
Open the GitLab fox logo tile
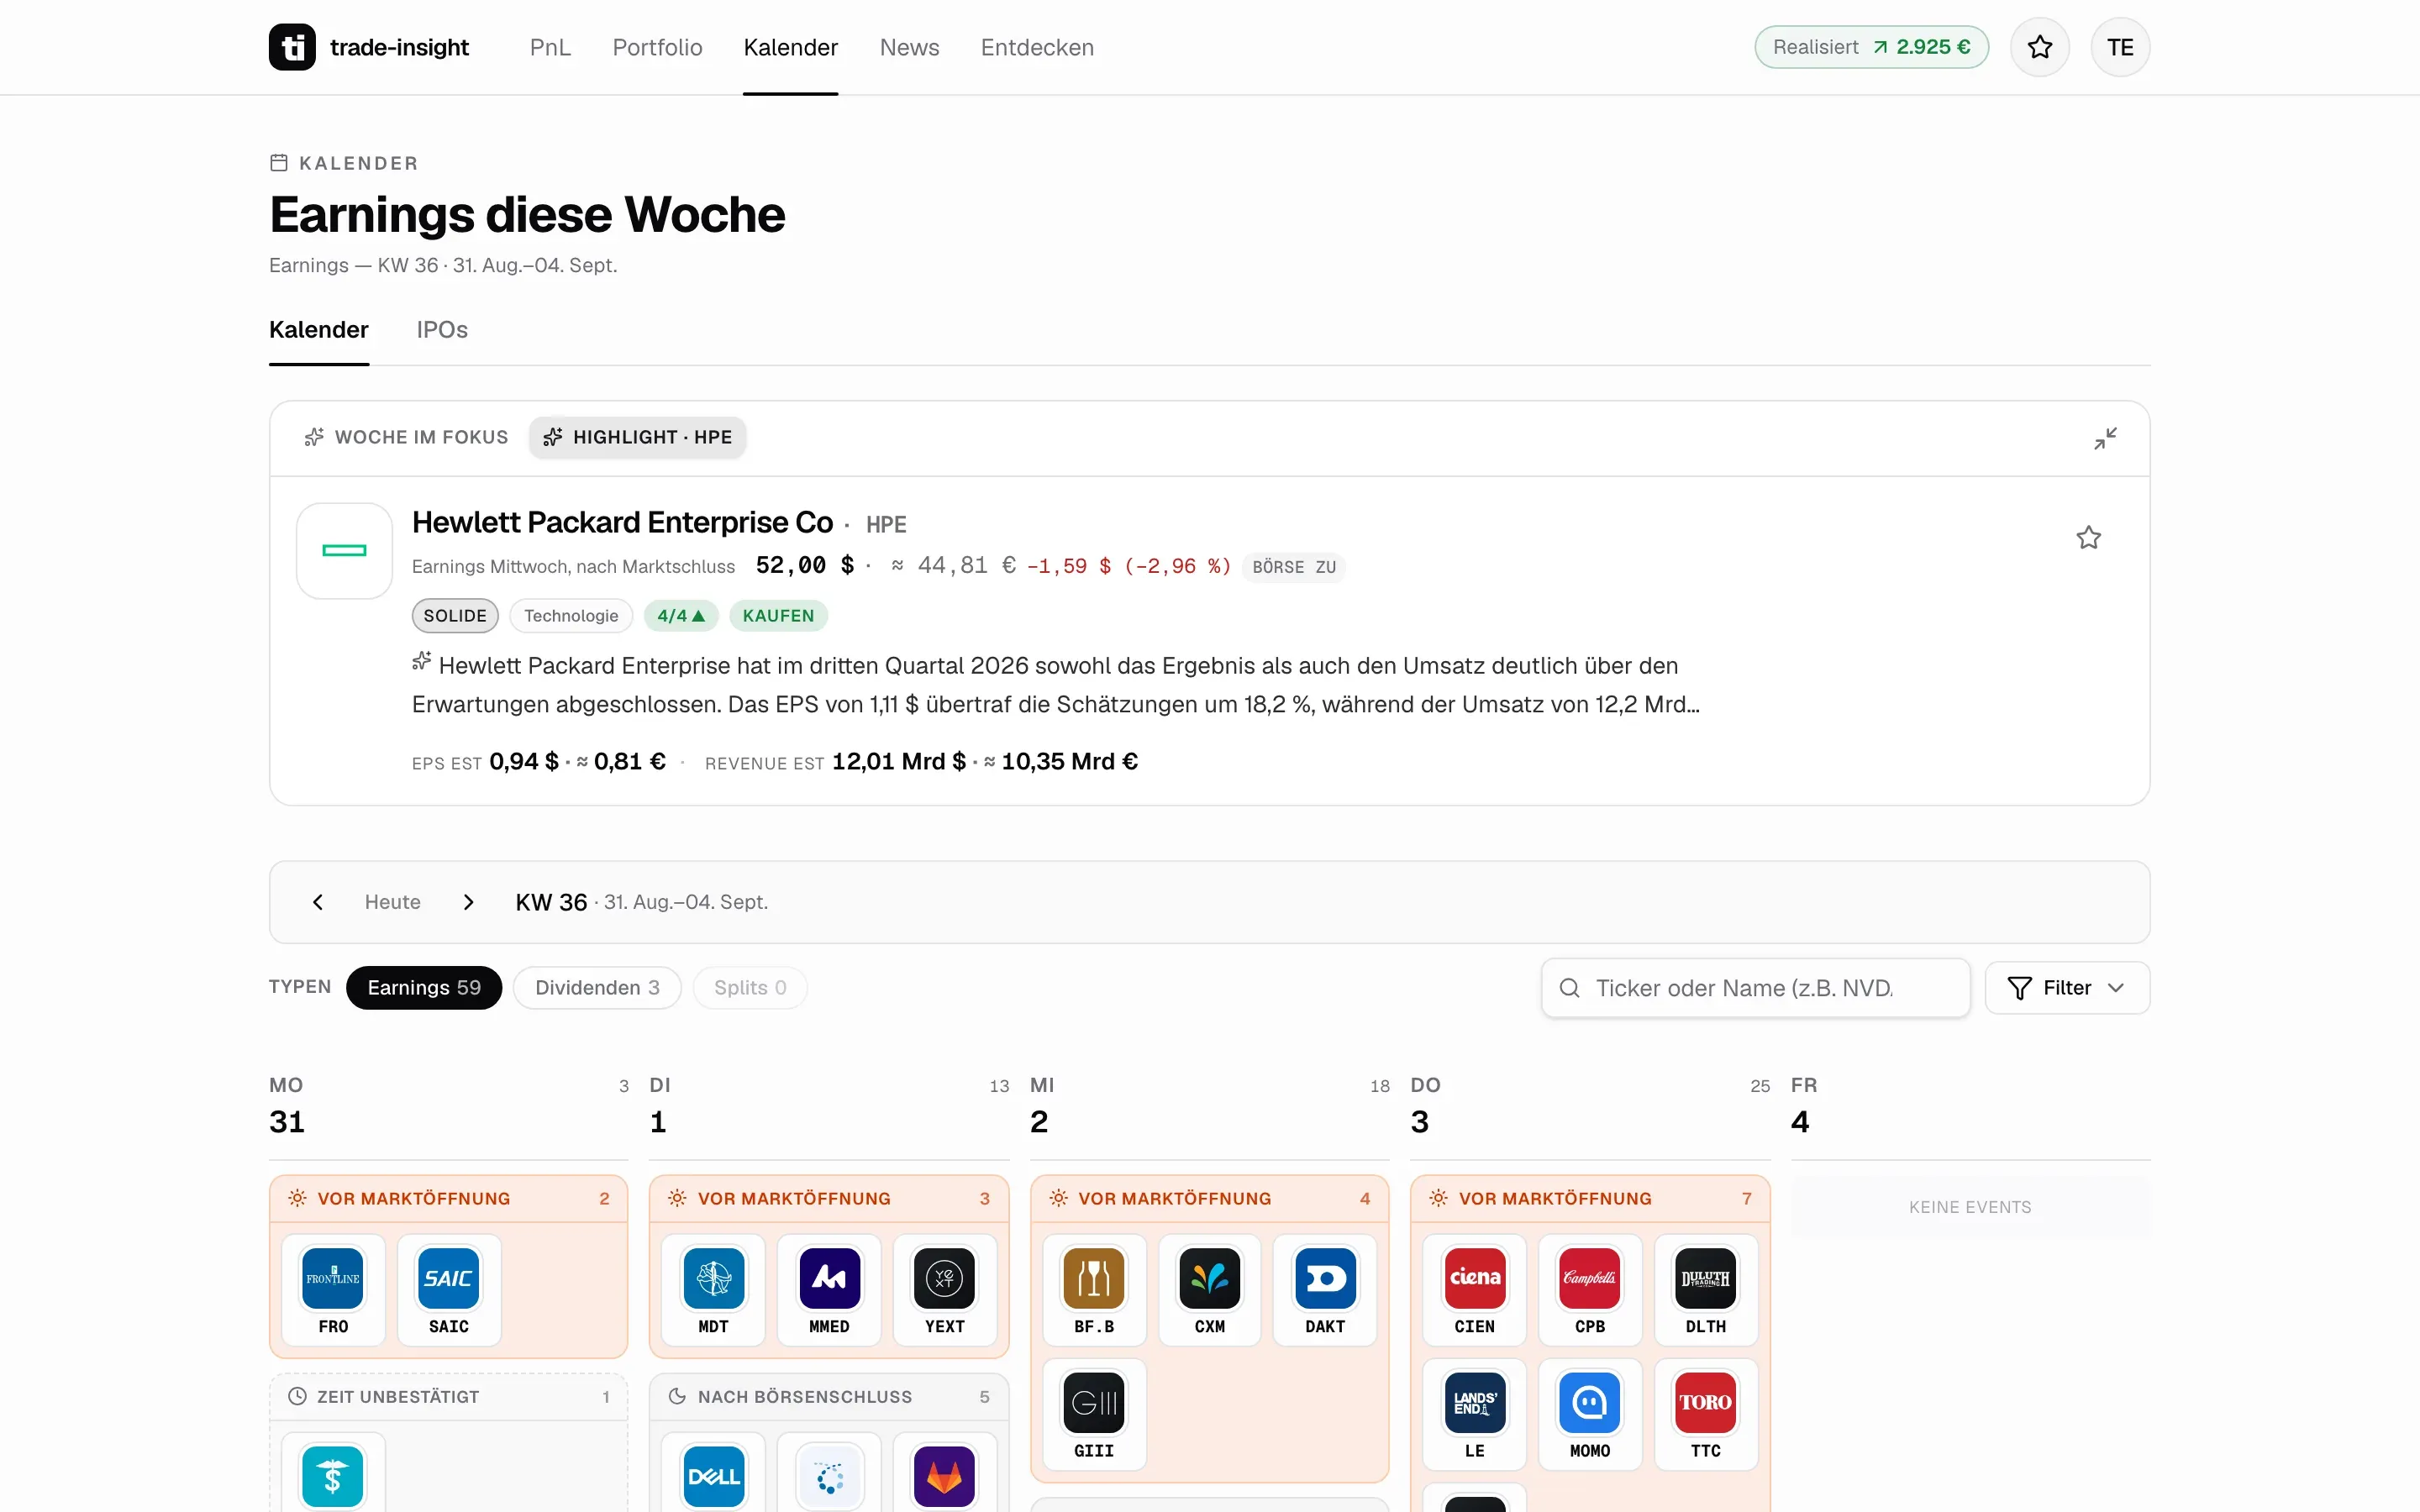945,1473
